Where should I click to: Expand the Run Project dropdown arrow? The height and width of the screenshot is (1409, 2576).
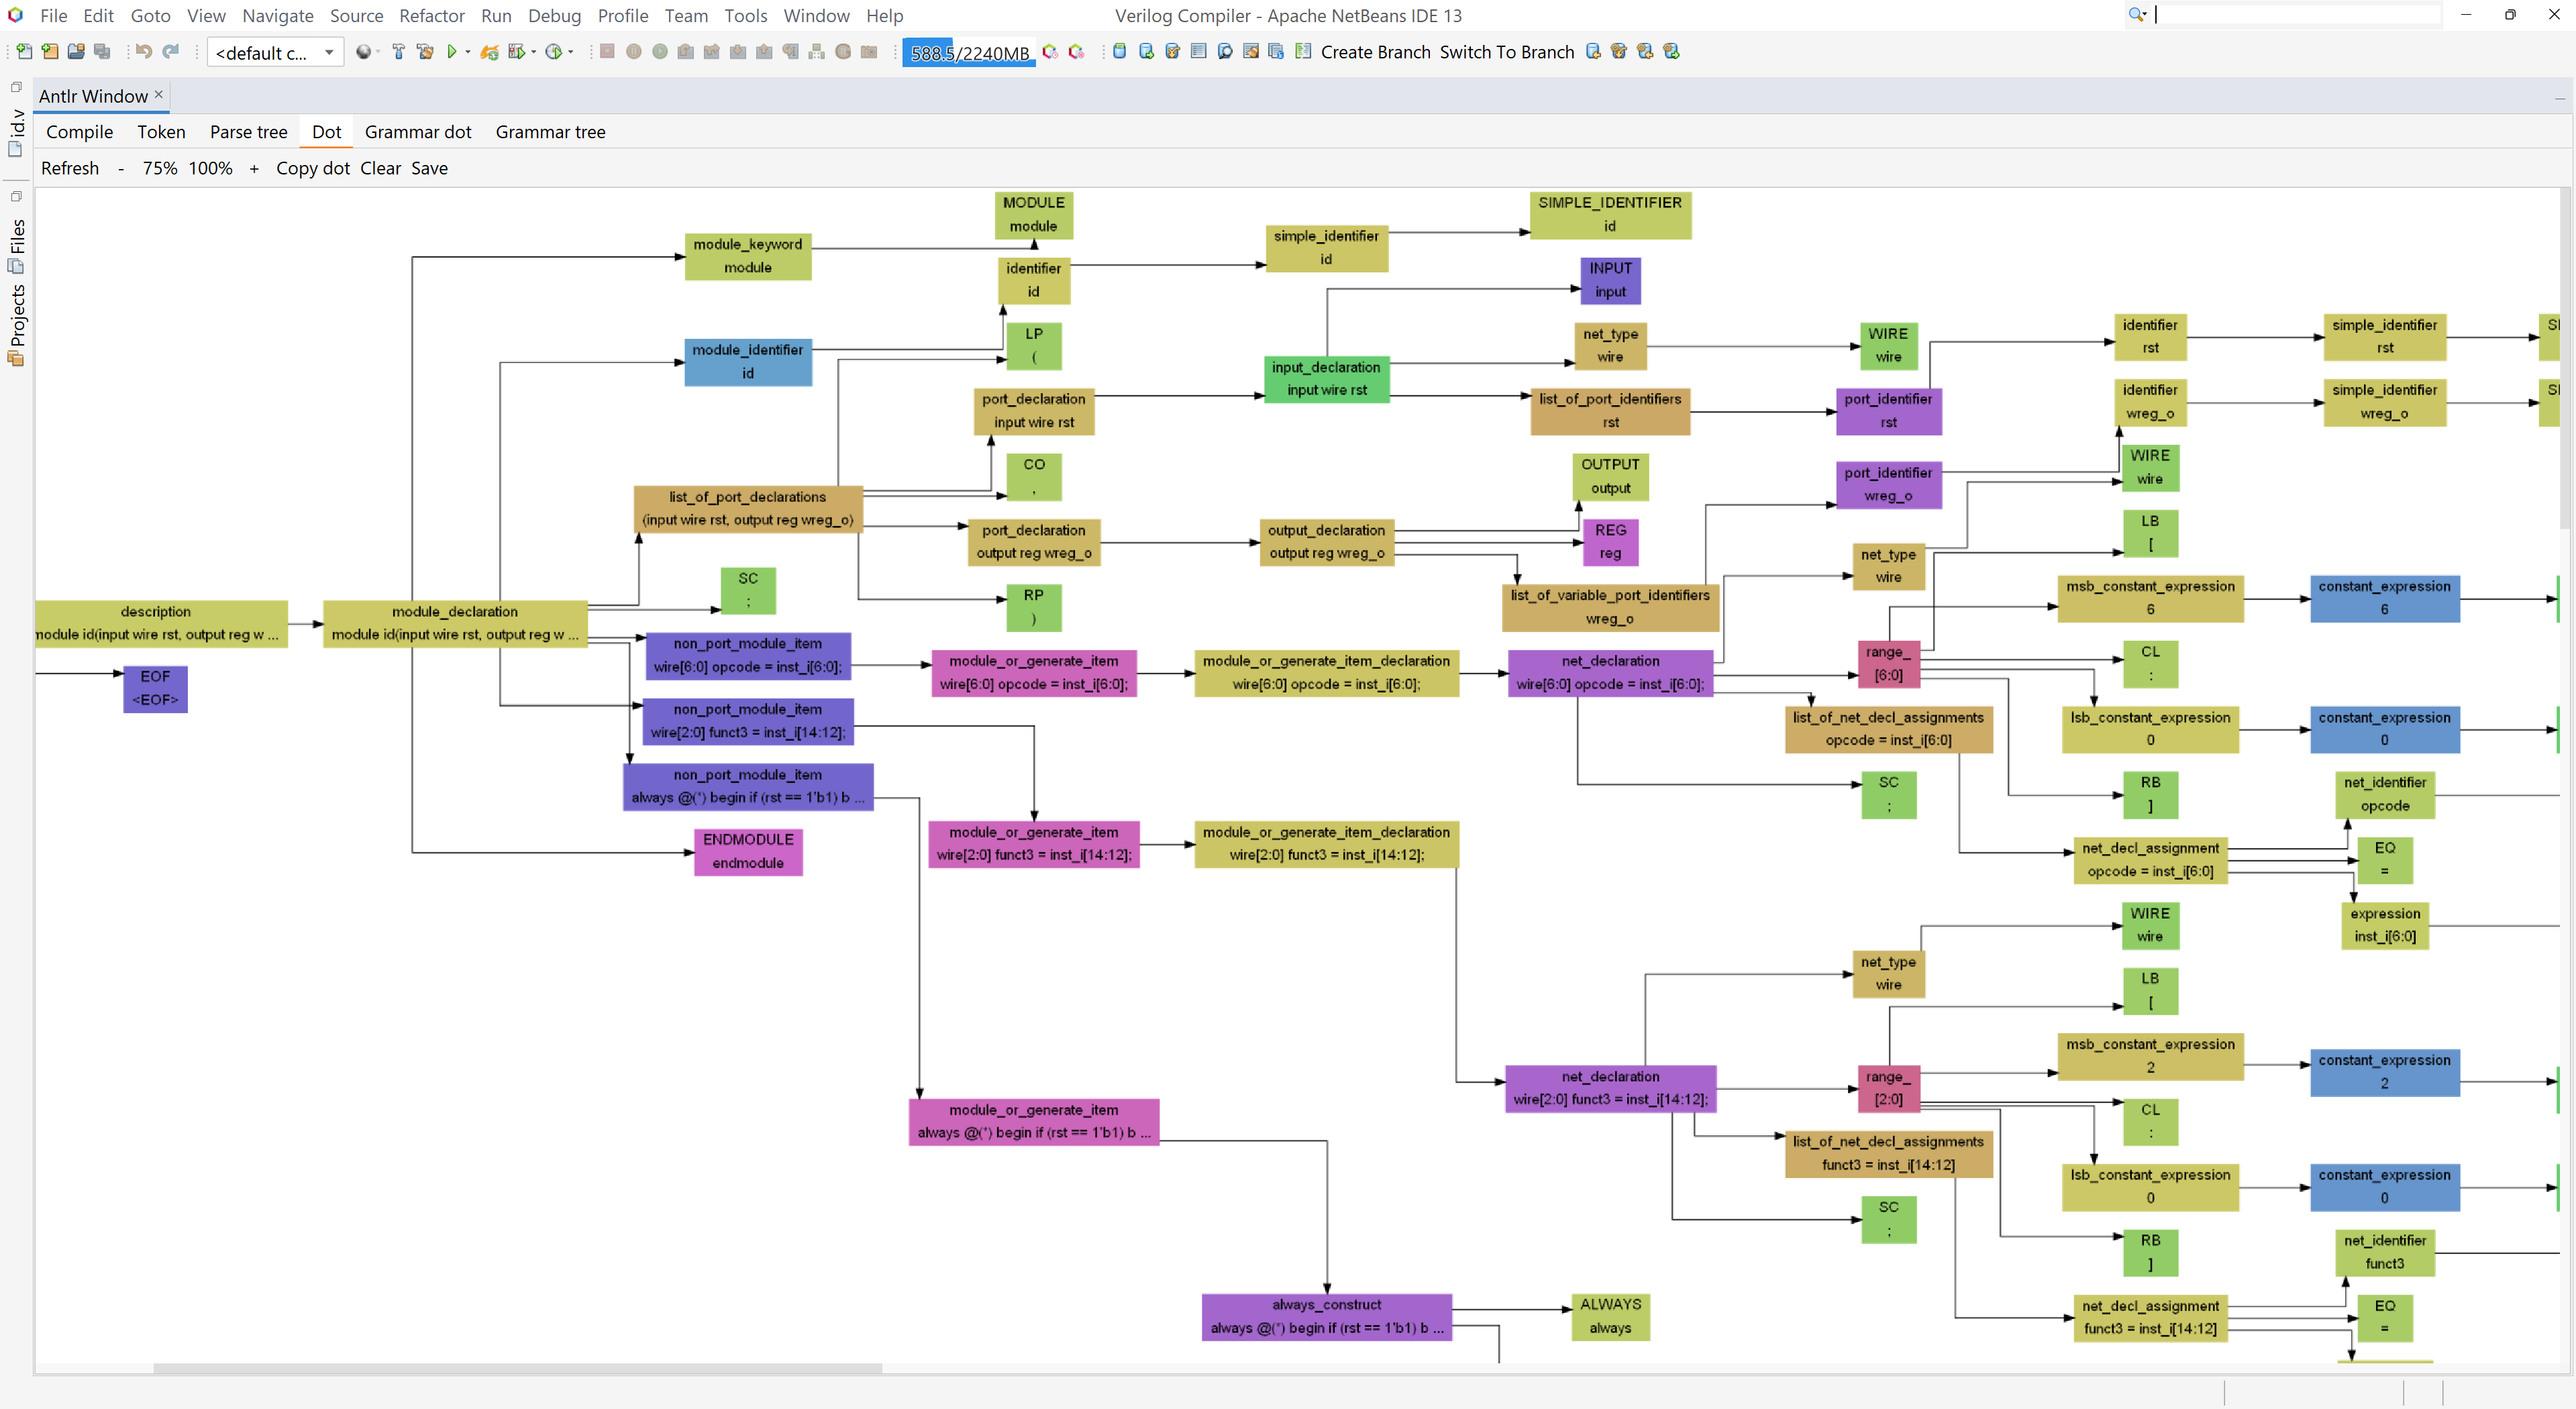pyautogui.click(x=468, y=52)
